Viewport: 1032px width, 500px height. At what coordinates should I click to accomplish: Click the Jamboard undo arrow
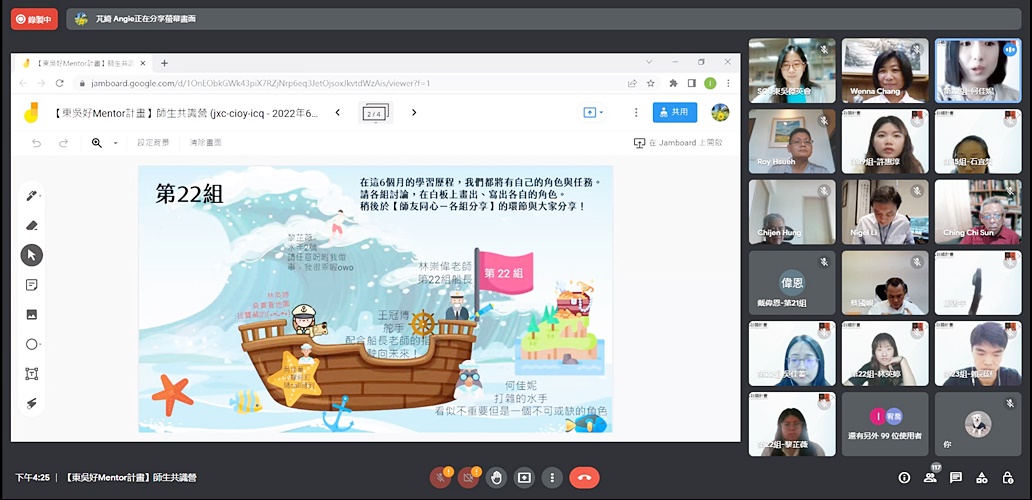37,143
